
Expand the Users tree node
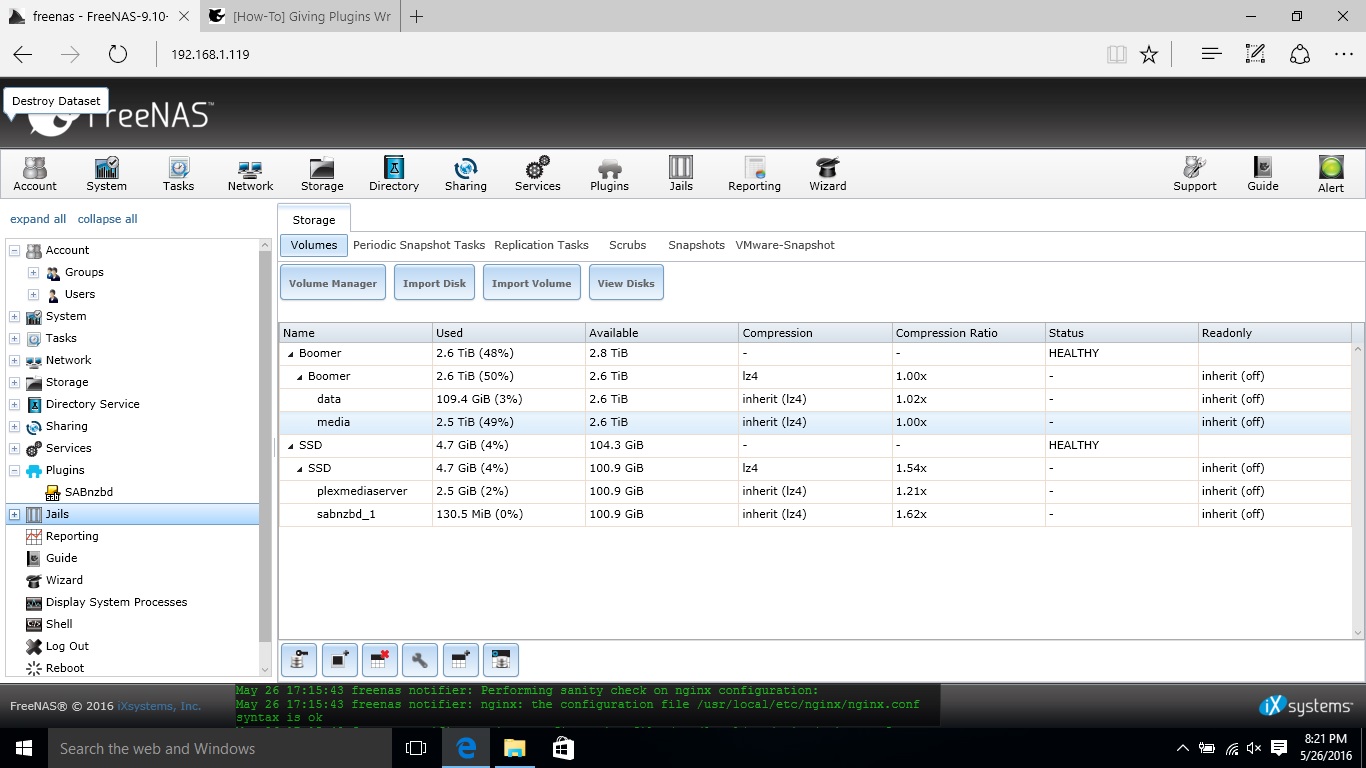(33, 294)
